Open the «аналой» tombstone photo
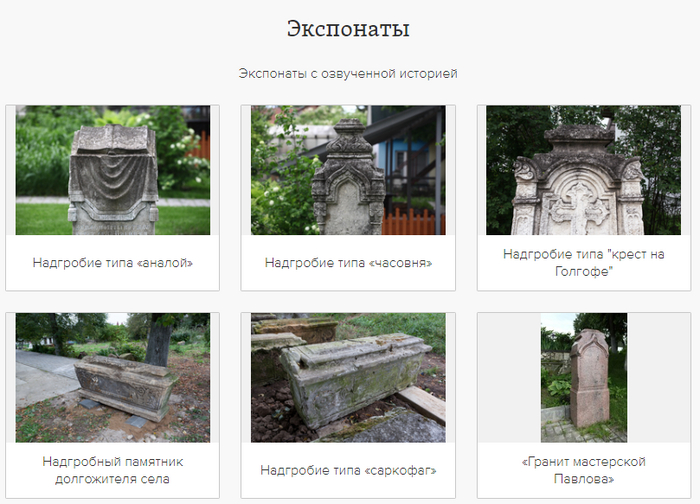 pyautogui.click(x=112, y=170)
